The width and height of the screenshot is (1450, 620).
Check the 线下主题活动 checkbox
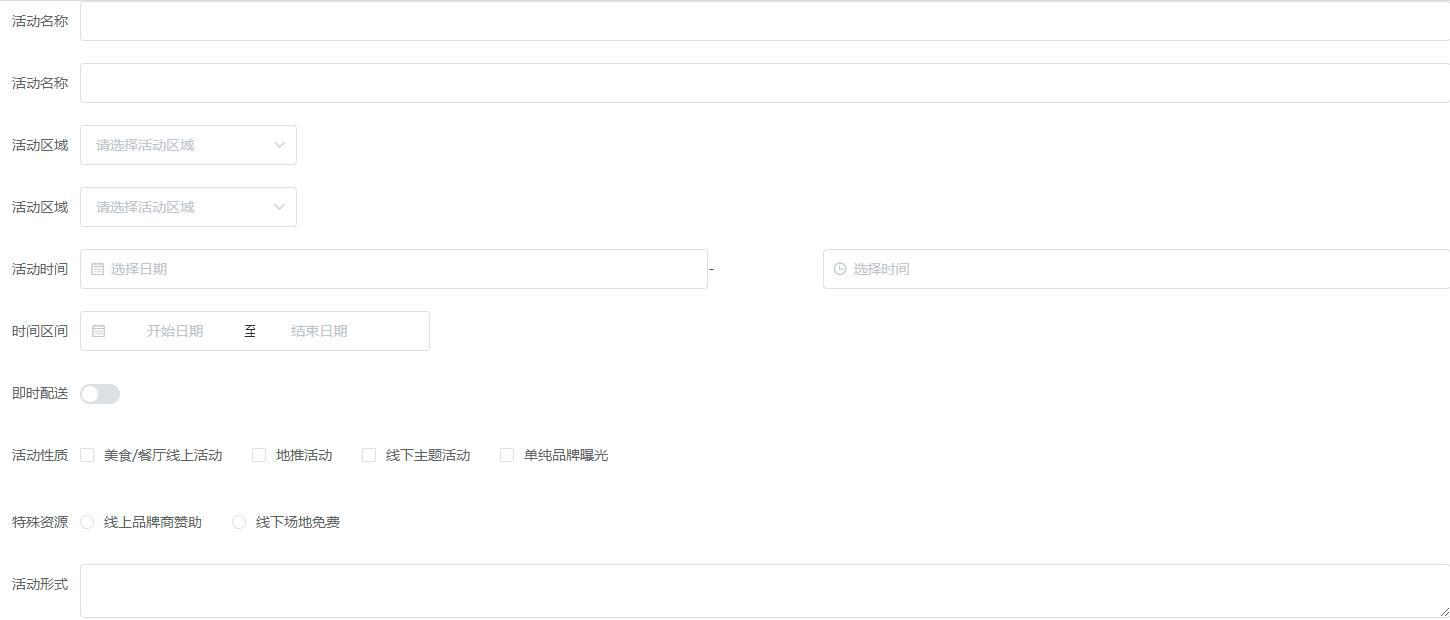click(x=369, y=455)
